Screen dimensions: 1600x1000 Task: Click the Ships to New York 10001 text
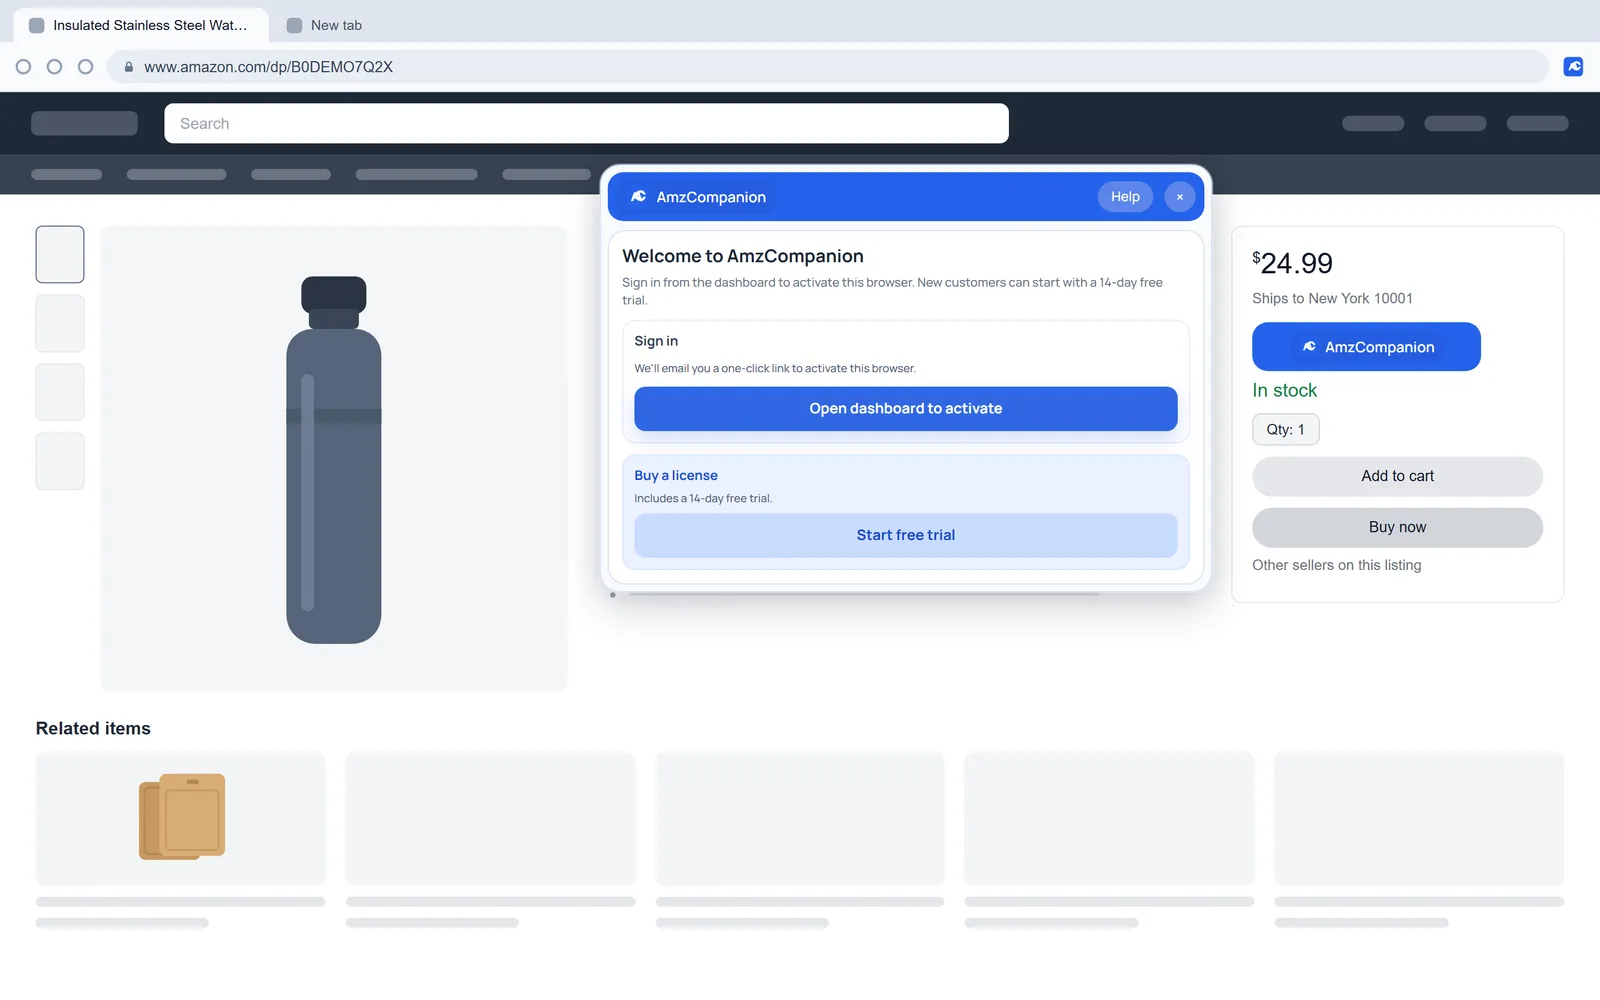1332,299
